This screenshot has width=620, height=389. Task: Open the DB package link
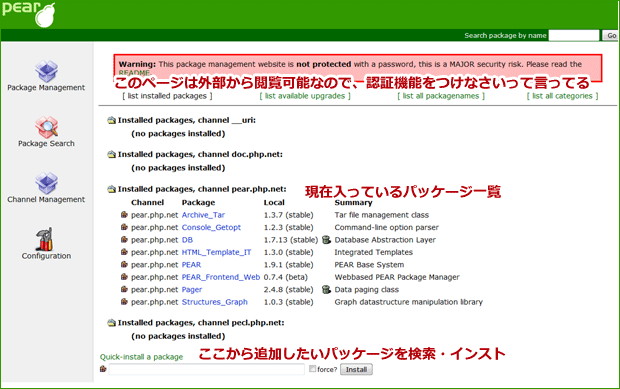click(x=187, y=240)
